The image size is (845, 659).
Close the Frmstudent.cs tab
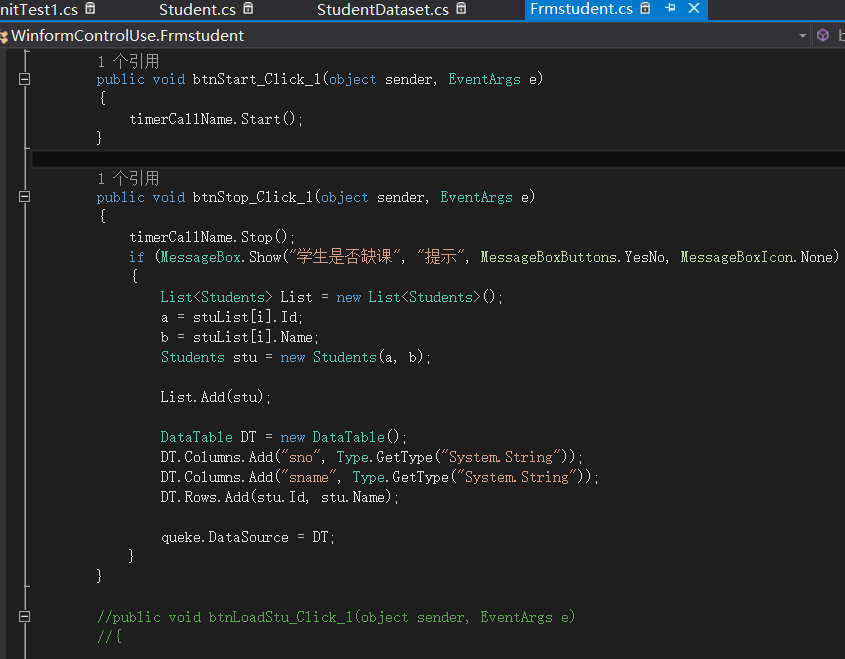(694, 8)
